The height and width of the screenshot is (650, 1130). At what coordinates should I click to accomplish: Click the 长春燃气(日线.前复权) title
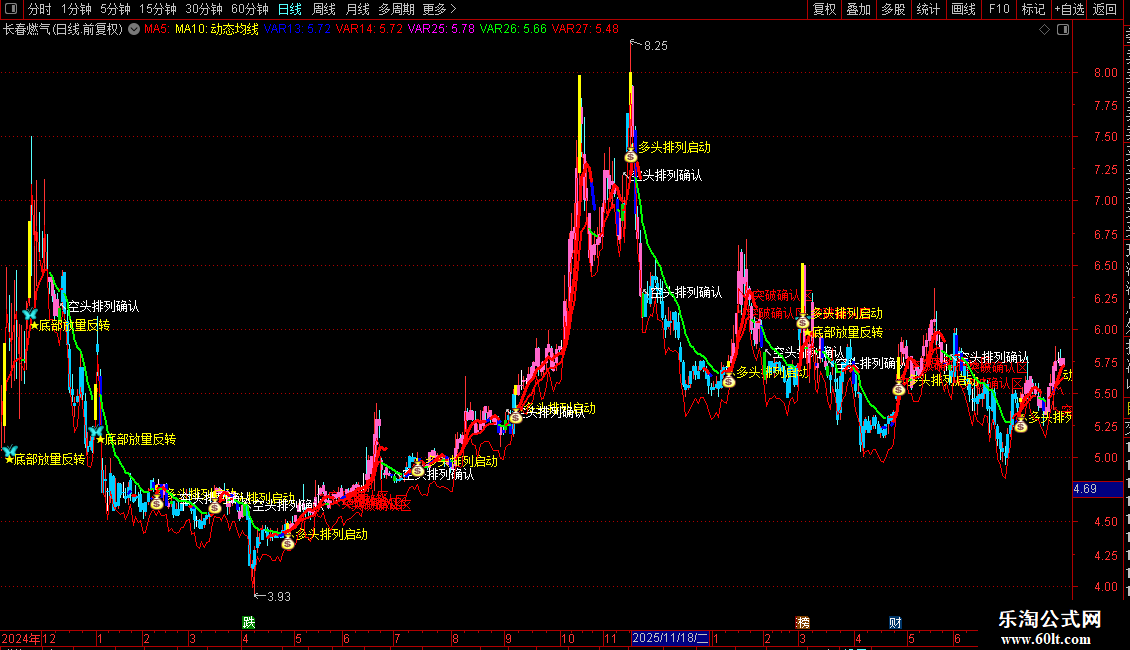63,30
